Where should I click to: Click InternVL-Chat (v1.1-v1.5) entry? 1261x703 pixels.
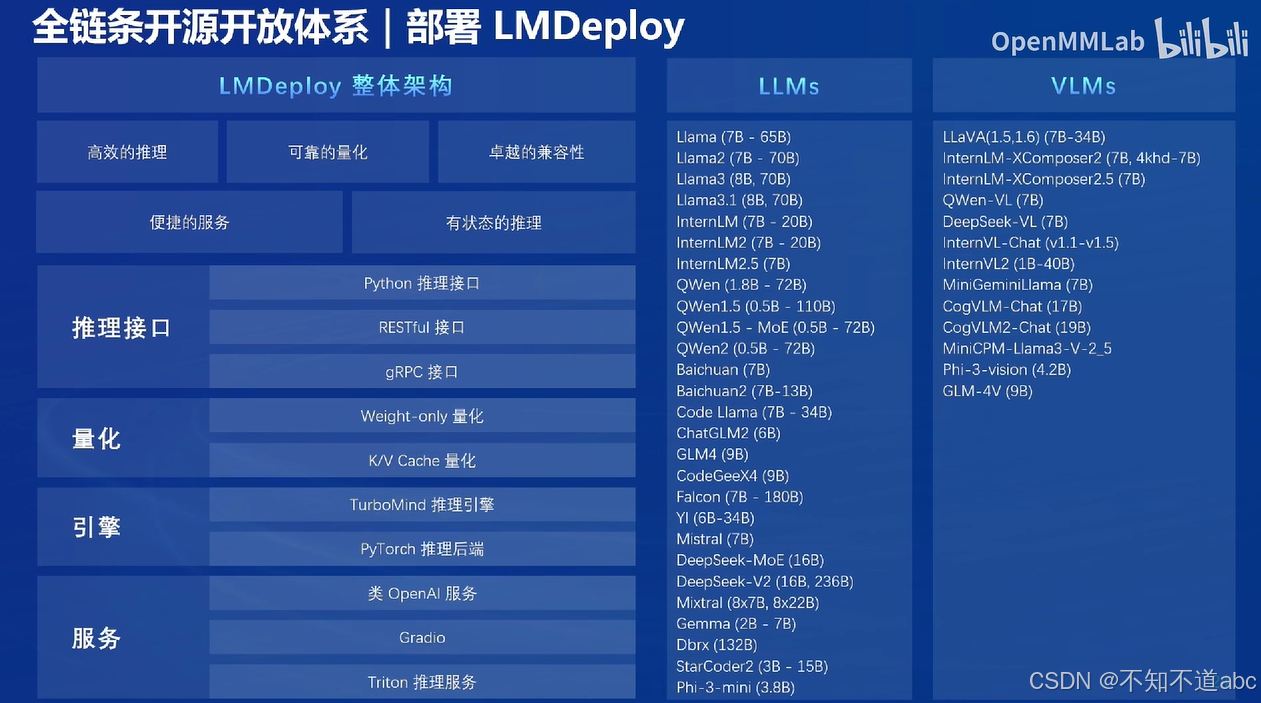(1030, 243)
